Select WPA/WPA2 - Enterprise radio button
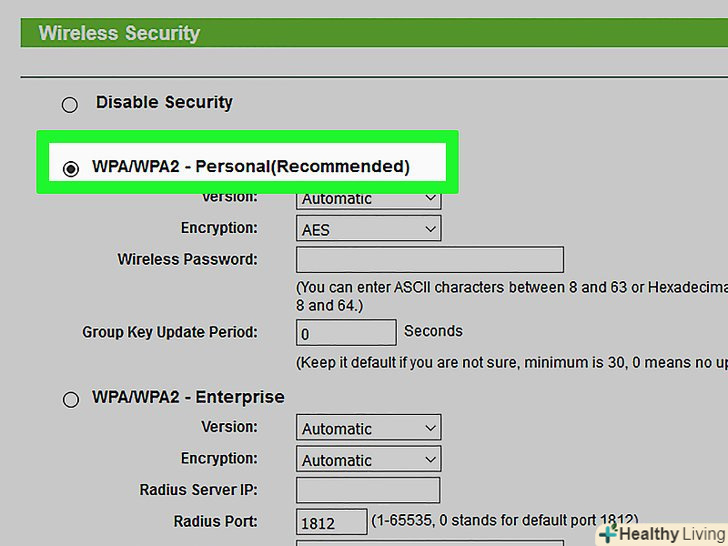 coord(70,400)
